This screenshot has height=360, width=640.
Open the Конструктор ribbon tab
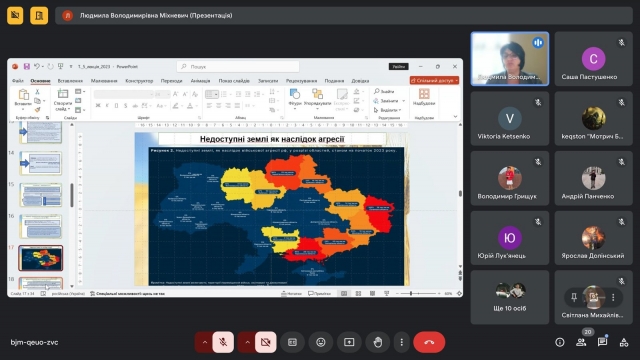[x=139, y=81]
